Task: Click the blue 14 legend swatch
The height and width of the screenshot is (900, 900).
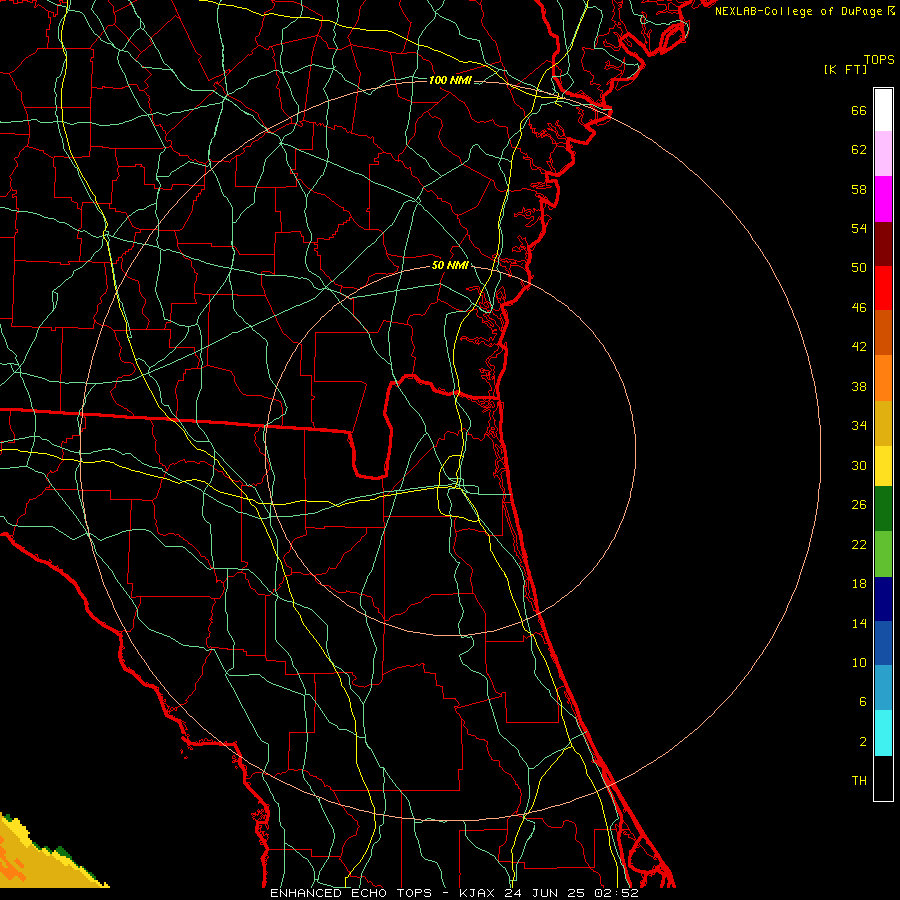Action: 883,643
